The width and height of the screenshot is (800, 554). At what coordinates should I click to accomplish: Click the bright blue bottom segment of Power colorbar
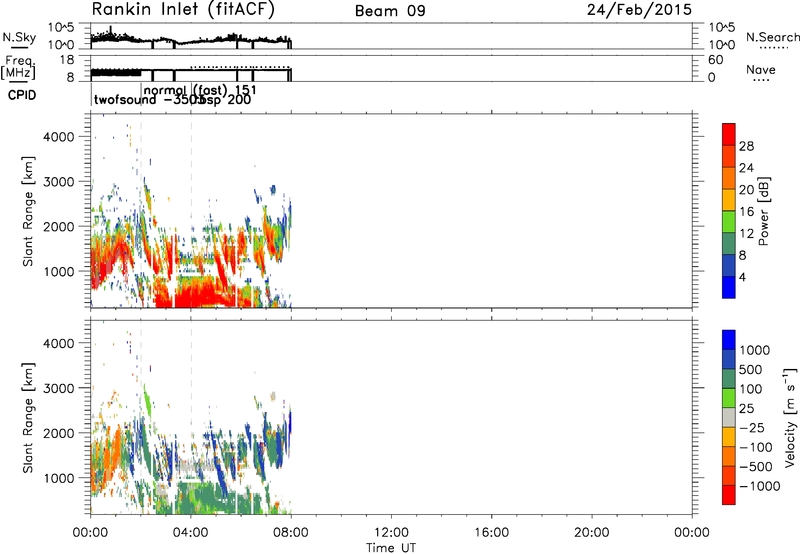click(x=729, y=287)
